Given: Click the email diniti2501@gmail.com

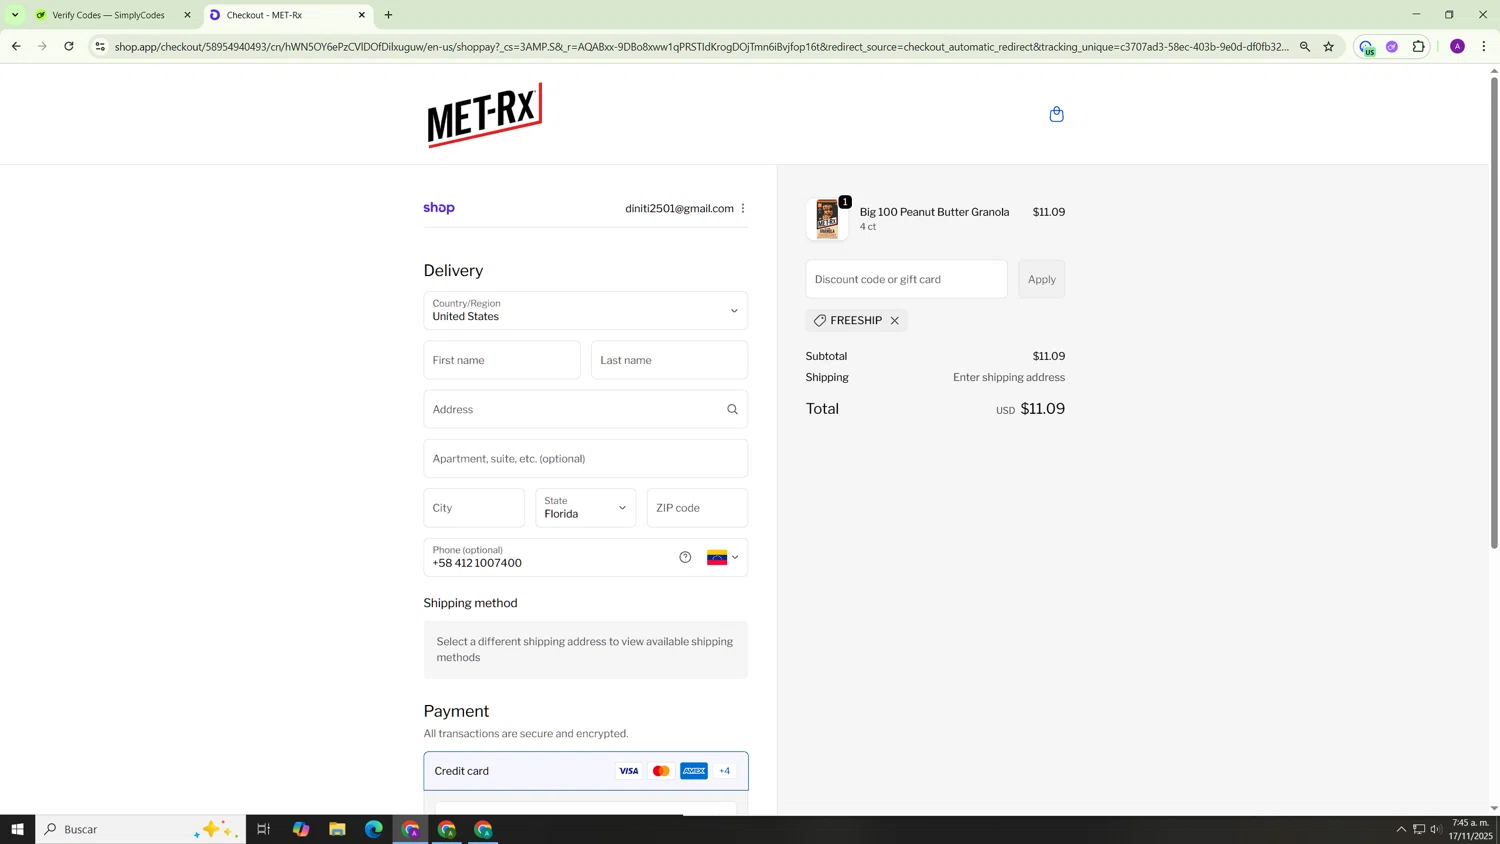Looking at the screenshot, I should click(679, 208).
